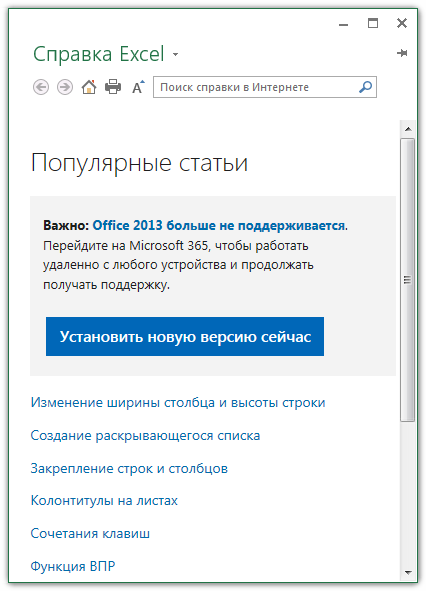The width and height of the screenshot is (426, 591).
Task: Open the Help home page icon
Action: 89,87
